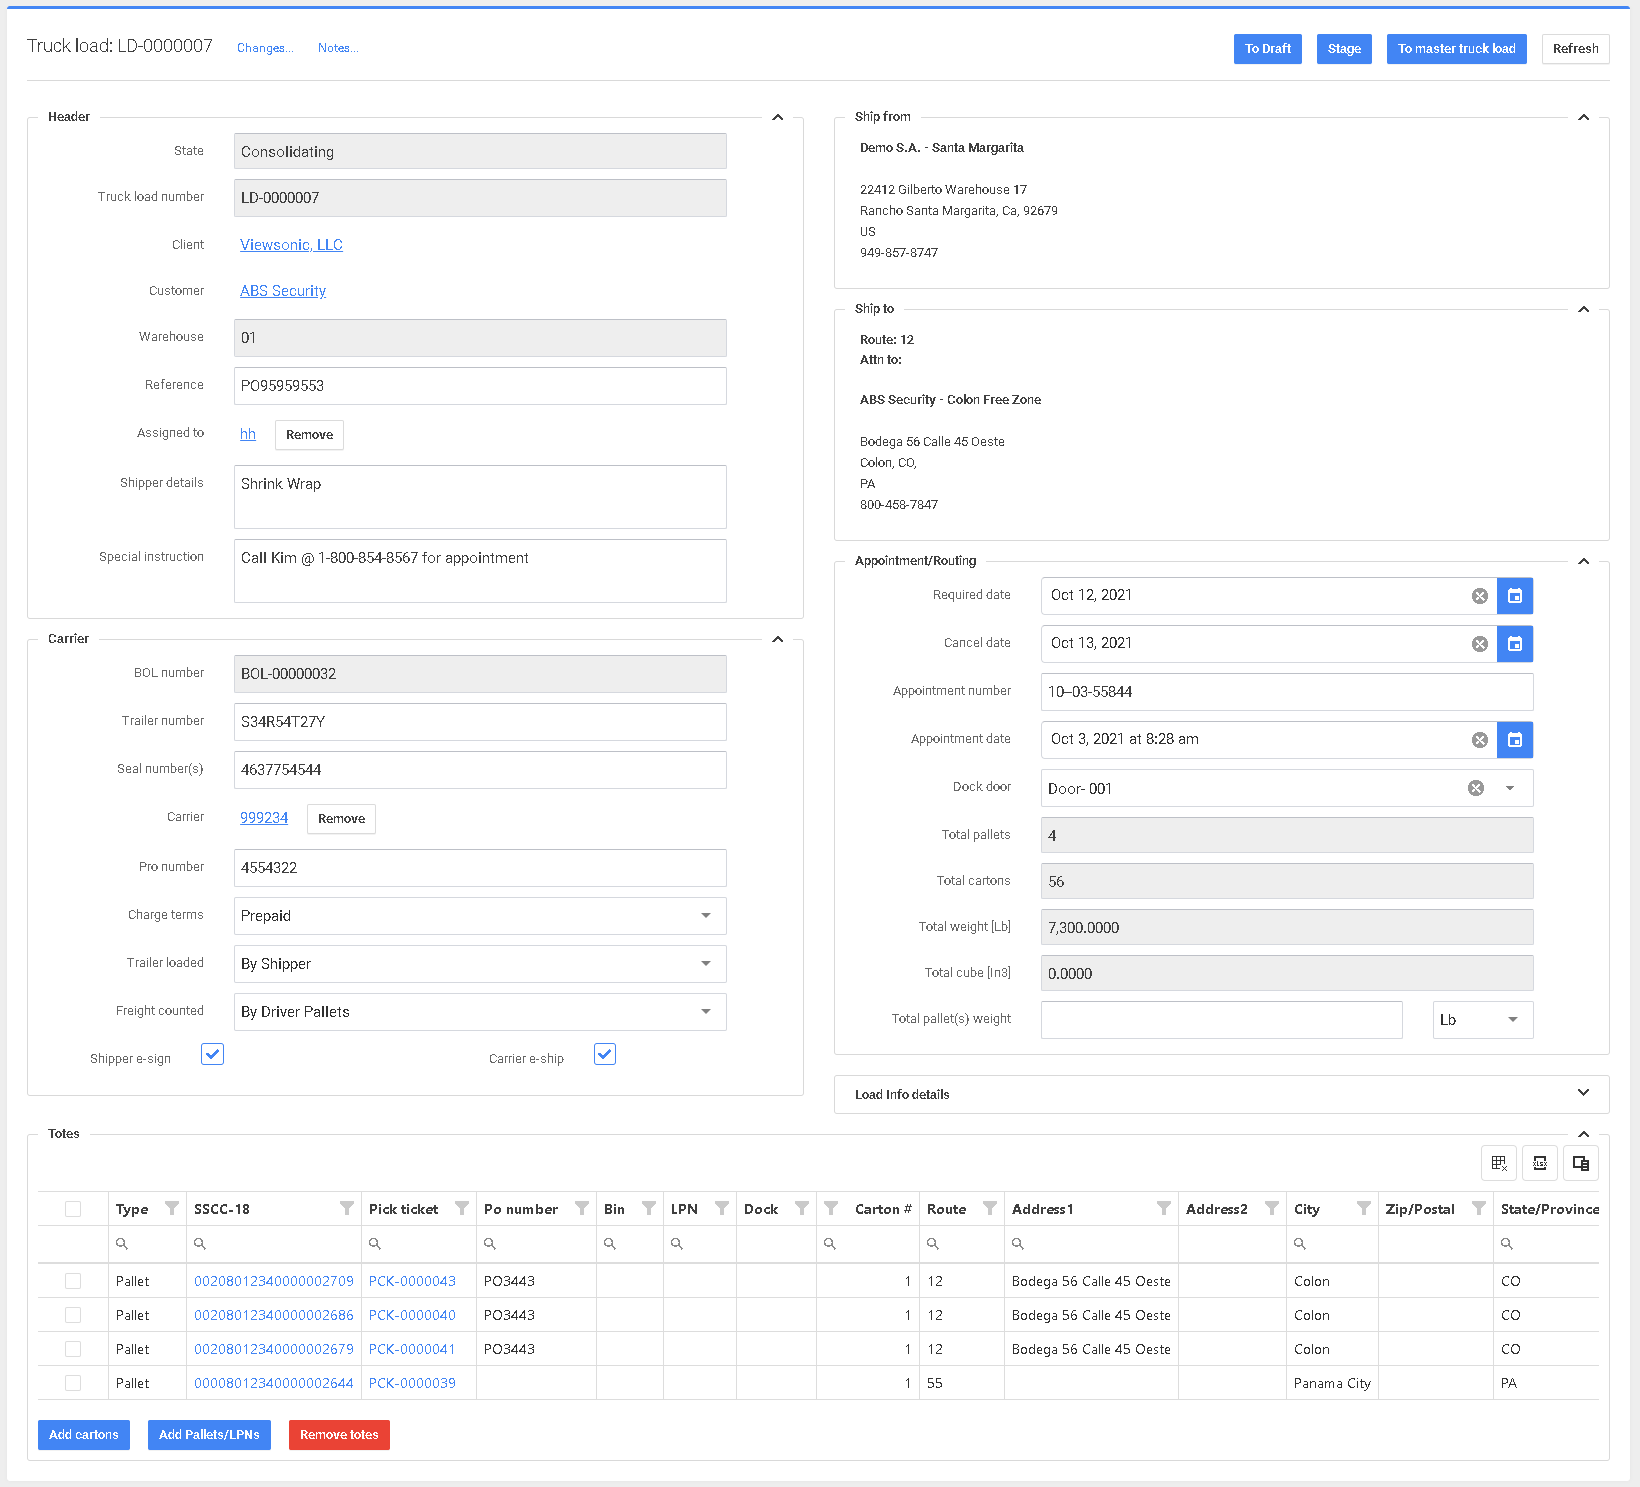Screen dimensions: 1640x1487
Task: Open the column chooser icon in Totes
Action: tap(1580, 1163)
